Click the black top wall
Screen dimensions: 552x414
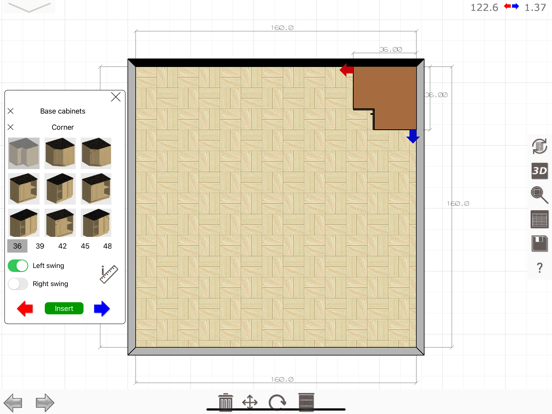pos(276,63)
